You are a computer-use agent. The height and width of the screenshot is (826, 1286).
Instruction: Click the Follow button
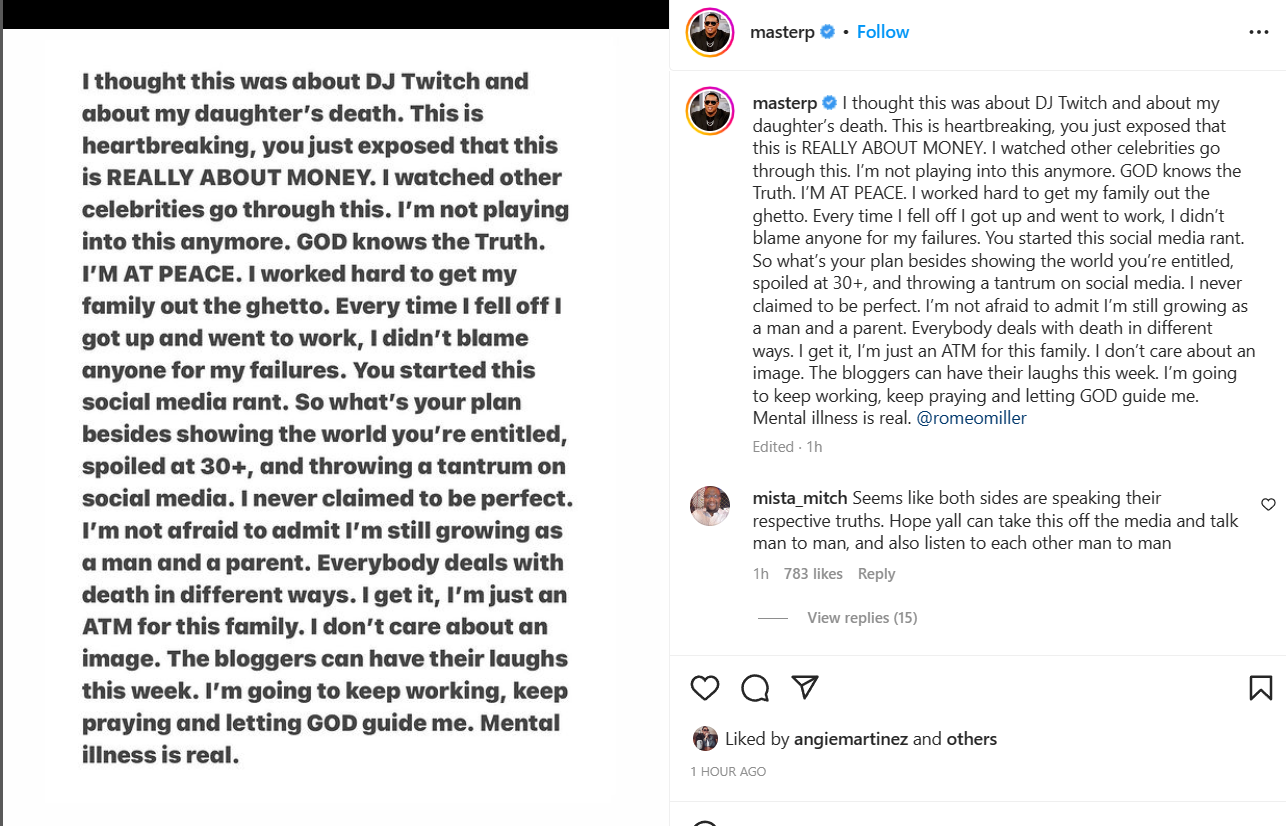882,31
